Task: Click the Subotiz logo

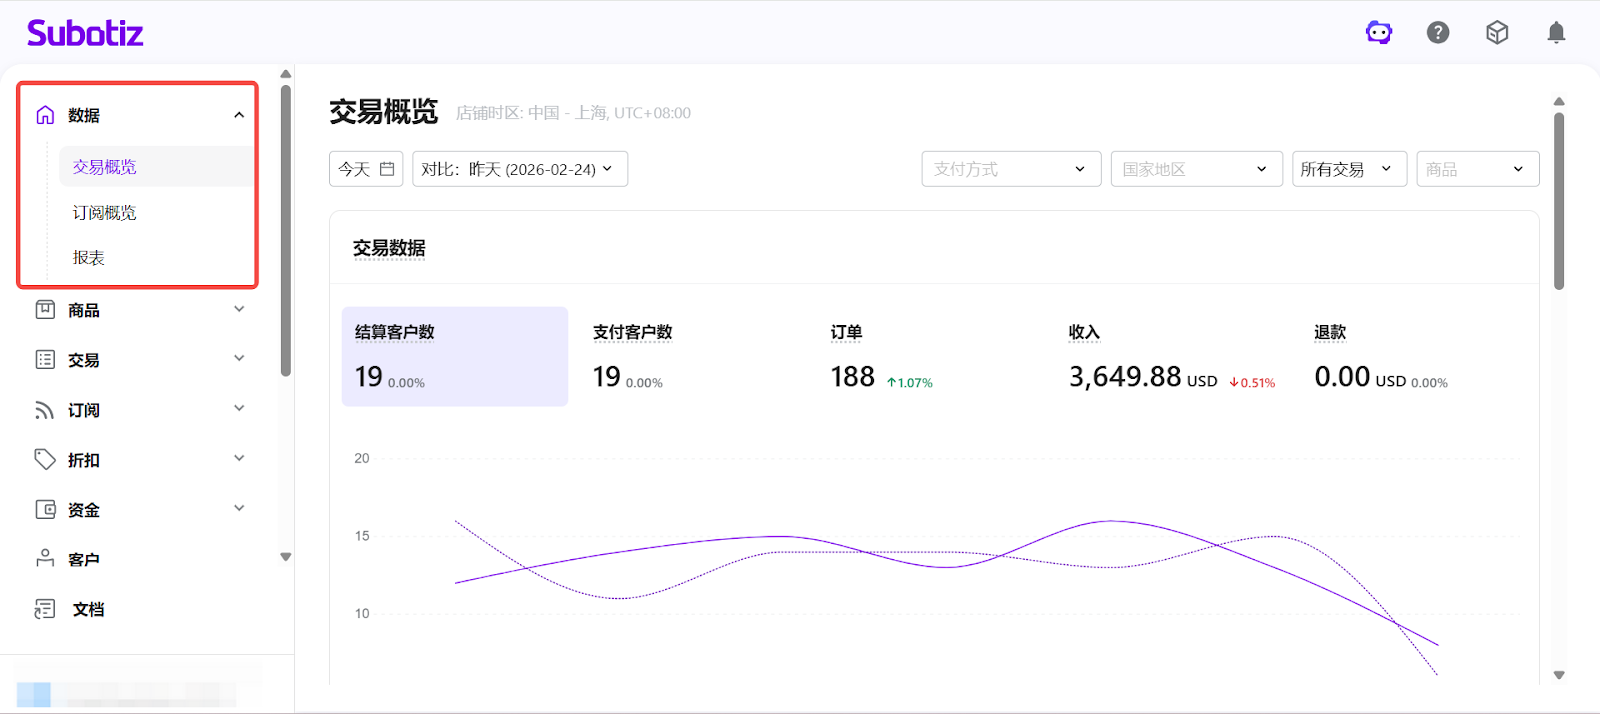Action: (x=85, y=33)
